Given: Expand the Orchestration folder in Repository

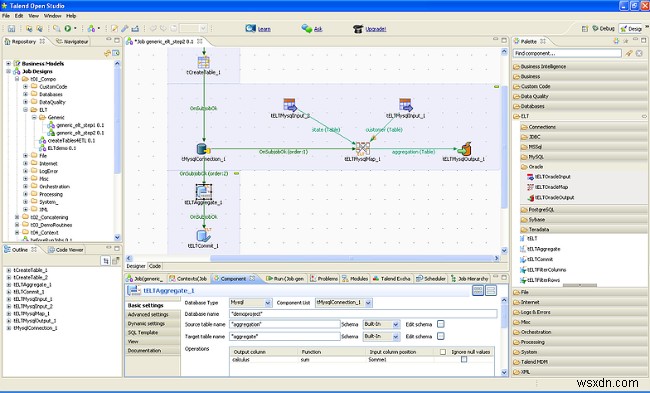Looking at the screenshot, I should click(x=25, y=187).
